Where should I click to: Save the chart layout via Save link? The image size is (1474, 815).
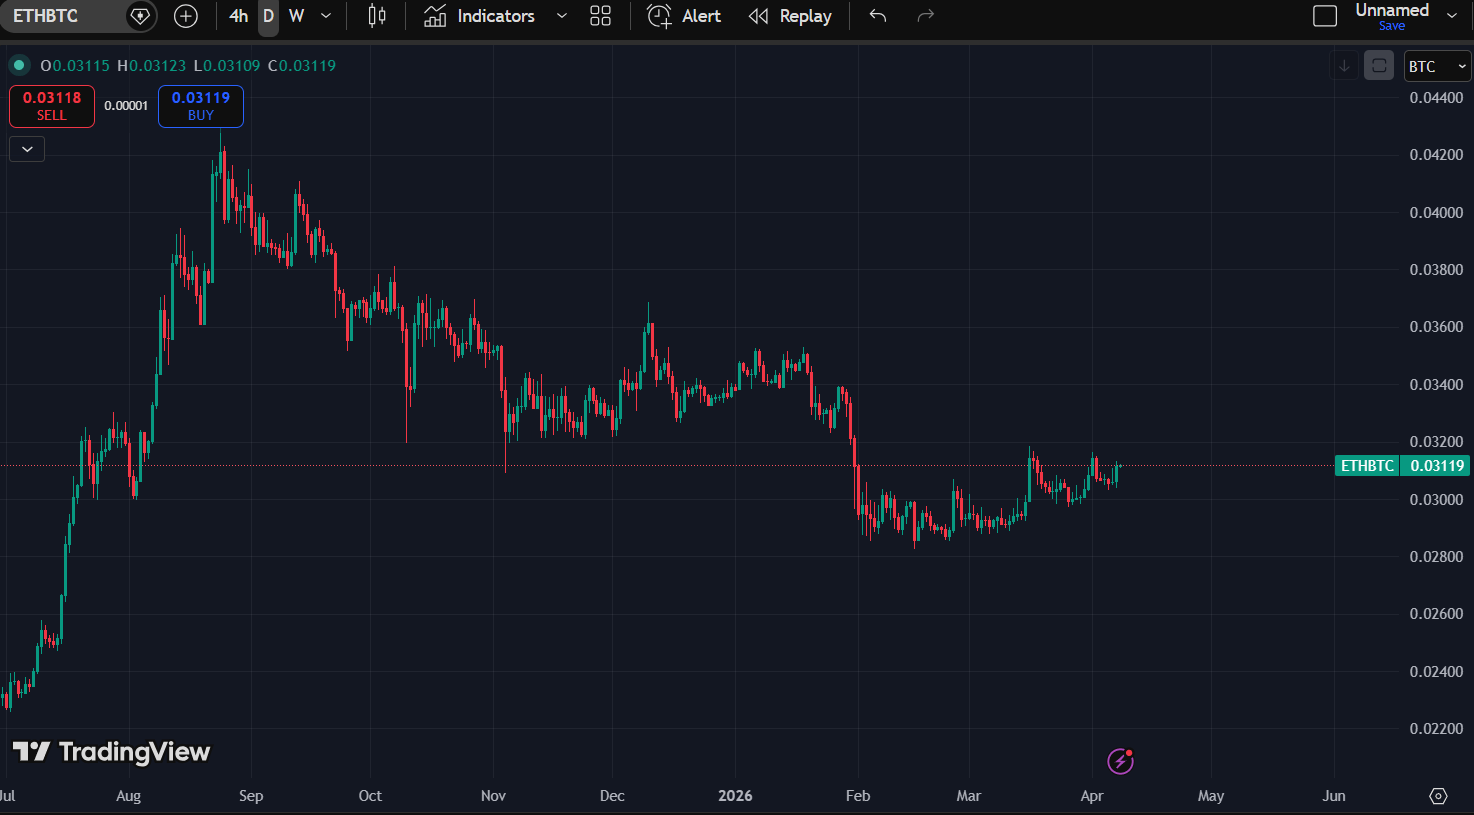point(1392,26)
